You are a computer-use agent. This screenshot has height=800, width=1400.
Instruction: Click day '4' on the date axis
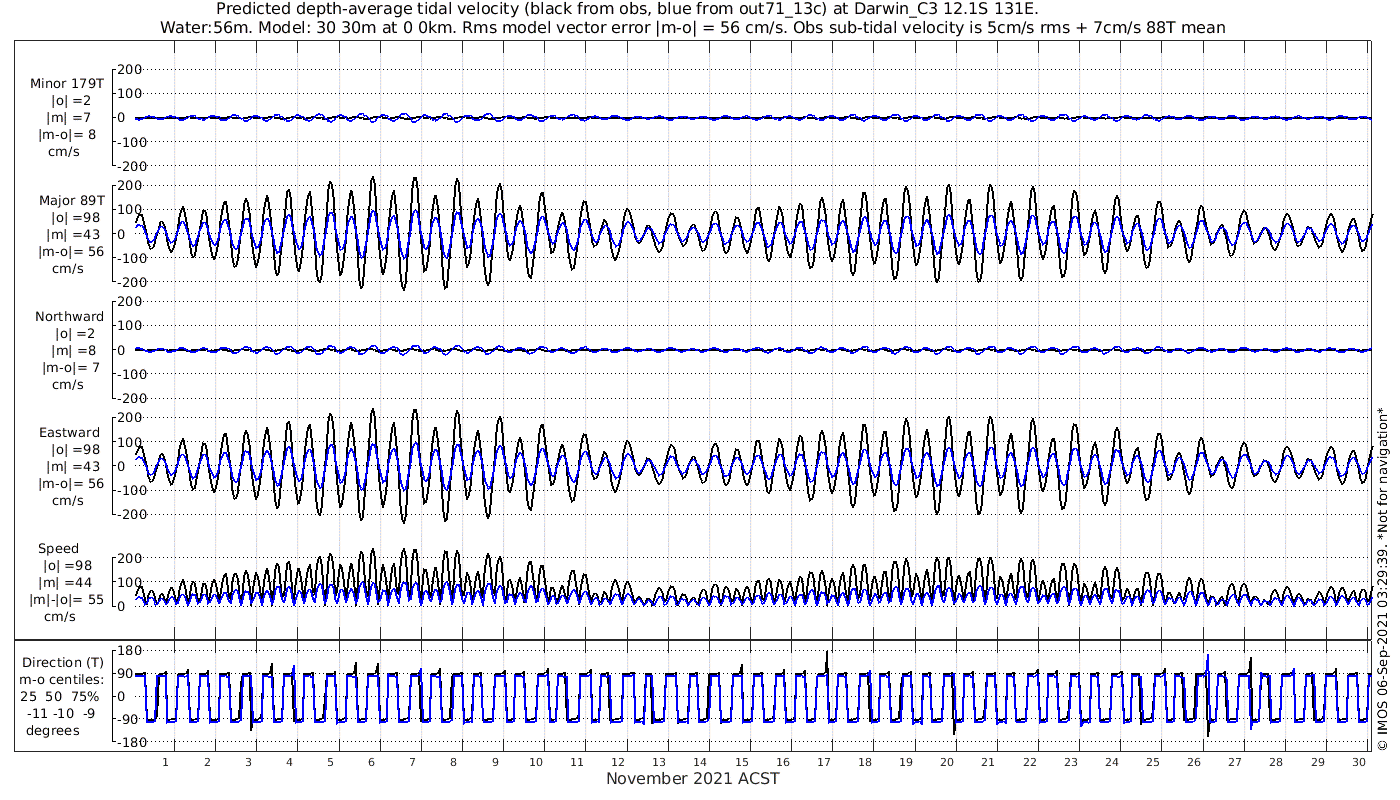[x=289, y=762]
